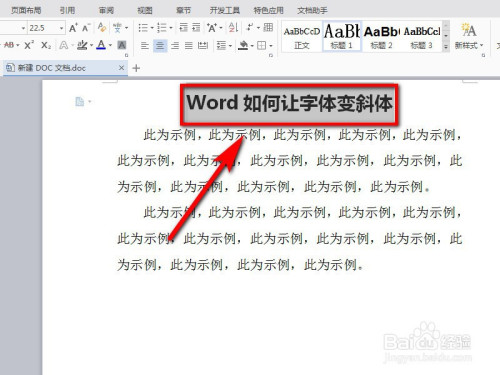Open the font name dropdown arrow
Screen dimensions: 500x375
tap(23, 28)
